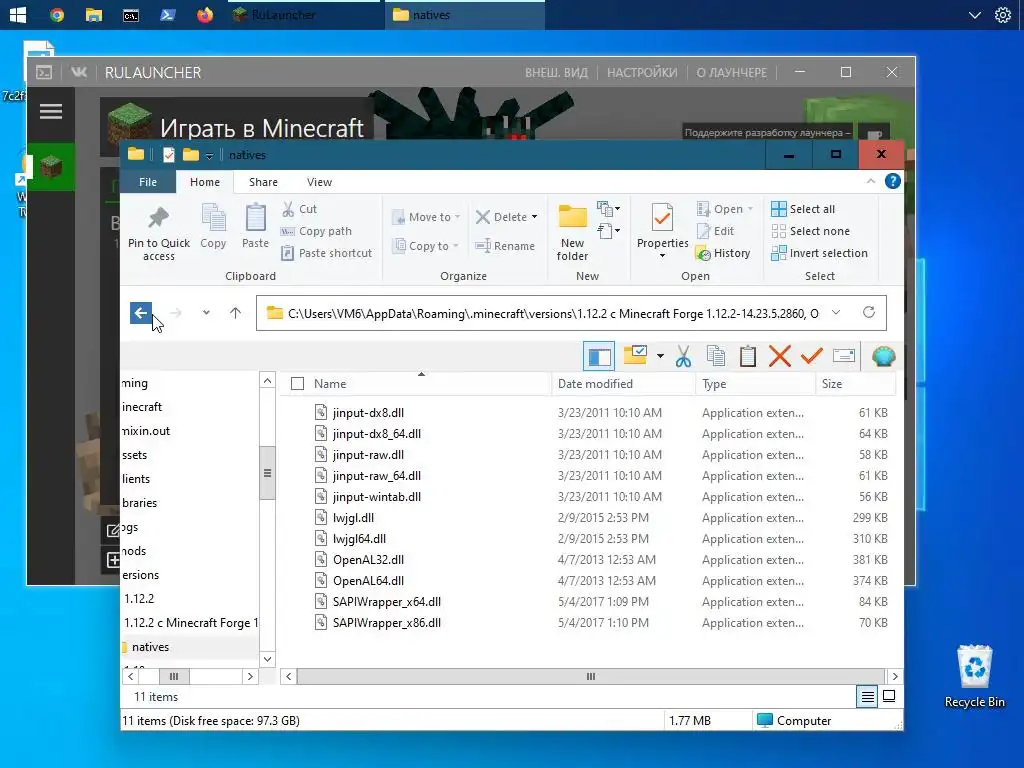Open Properties from the ribbon
Screen dimensions: 1024x768
(662, 231)
